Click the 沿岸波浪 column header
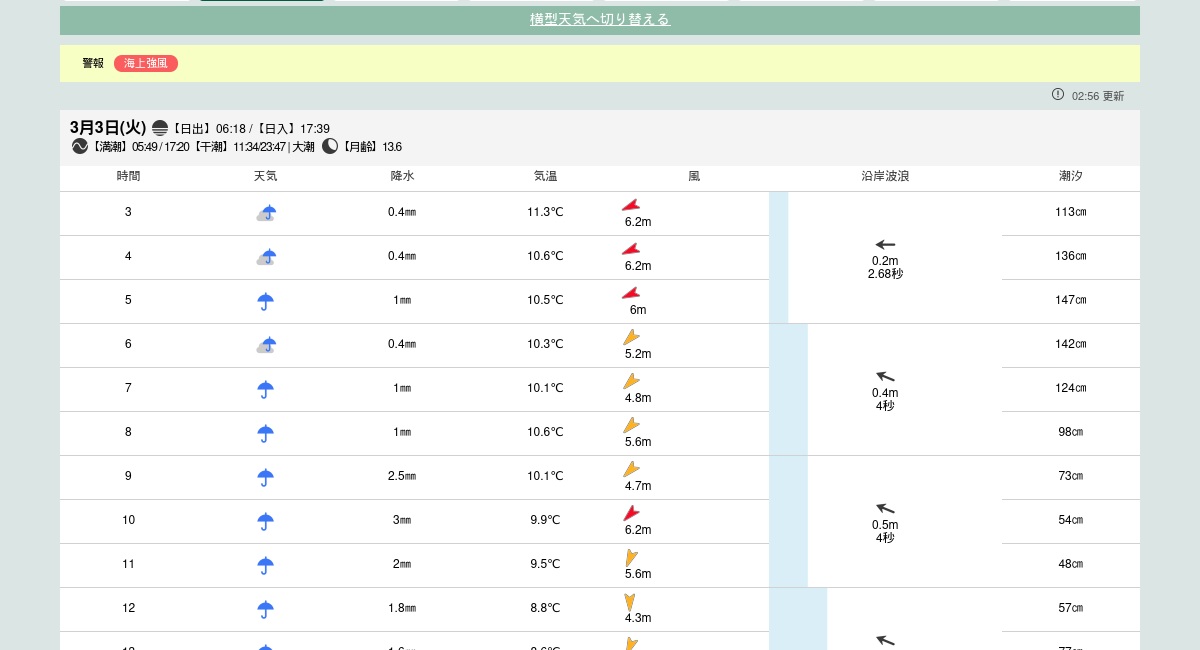 pos(885,176)
